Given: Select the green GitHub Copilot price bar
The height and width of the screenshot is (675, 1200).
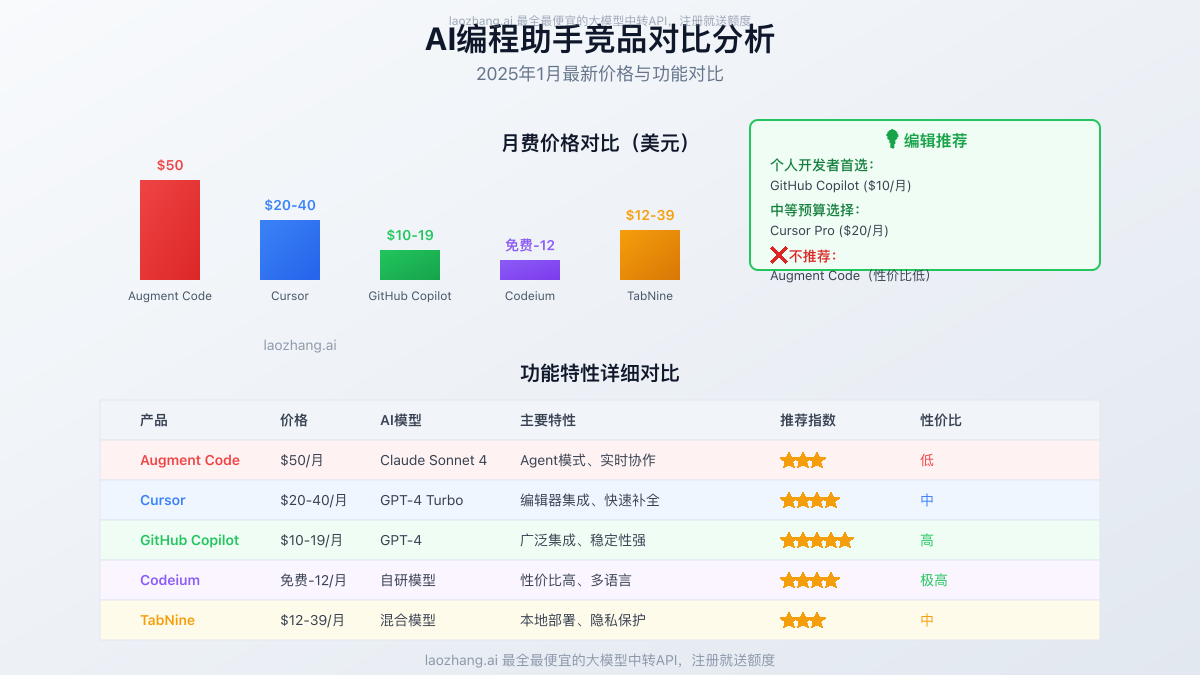Looking at the screenshot, I should tap(410, 265).
